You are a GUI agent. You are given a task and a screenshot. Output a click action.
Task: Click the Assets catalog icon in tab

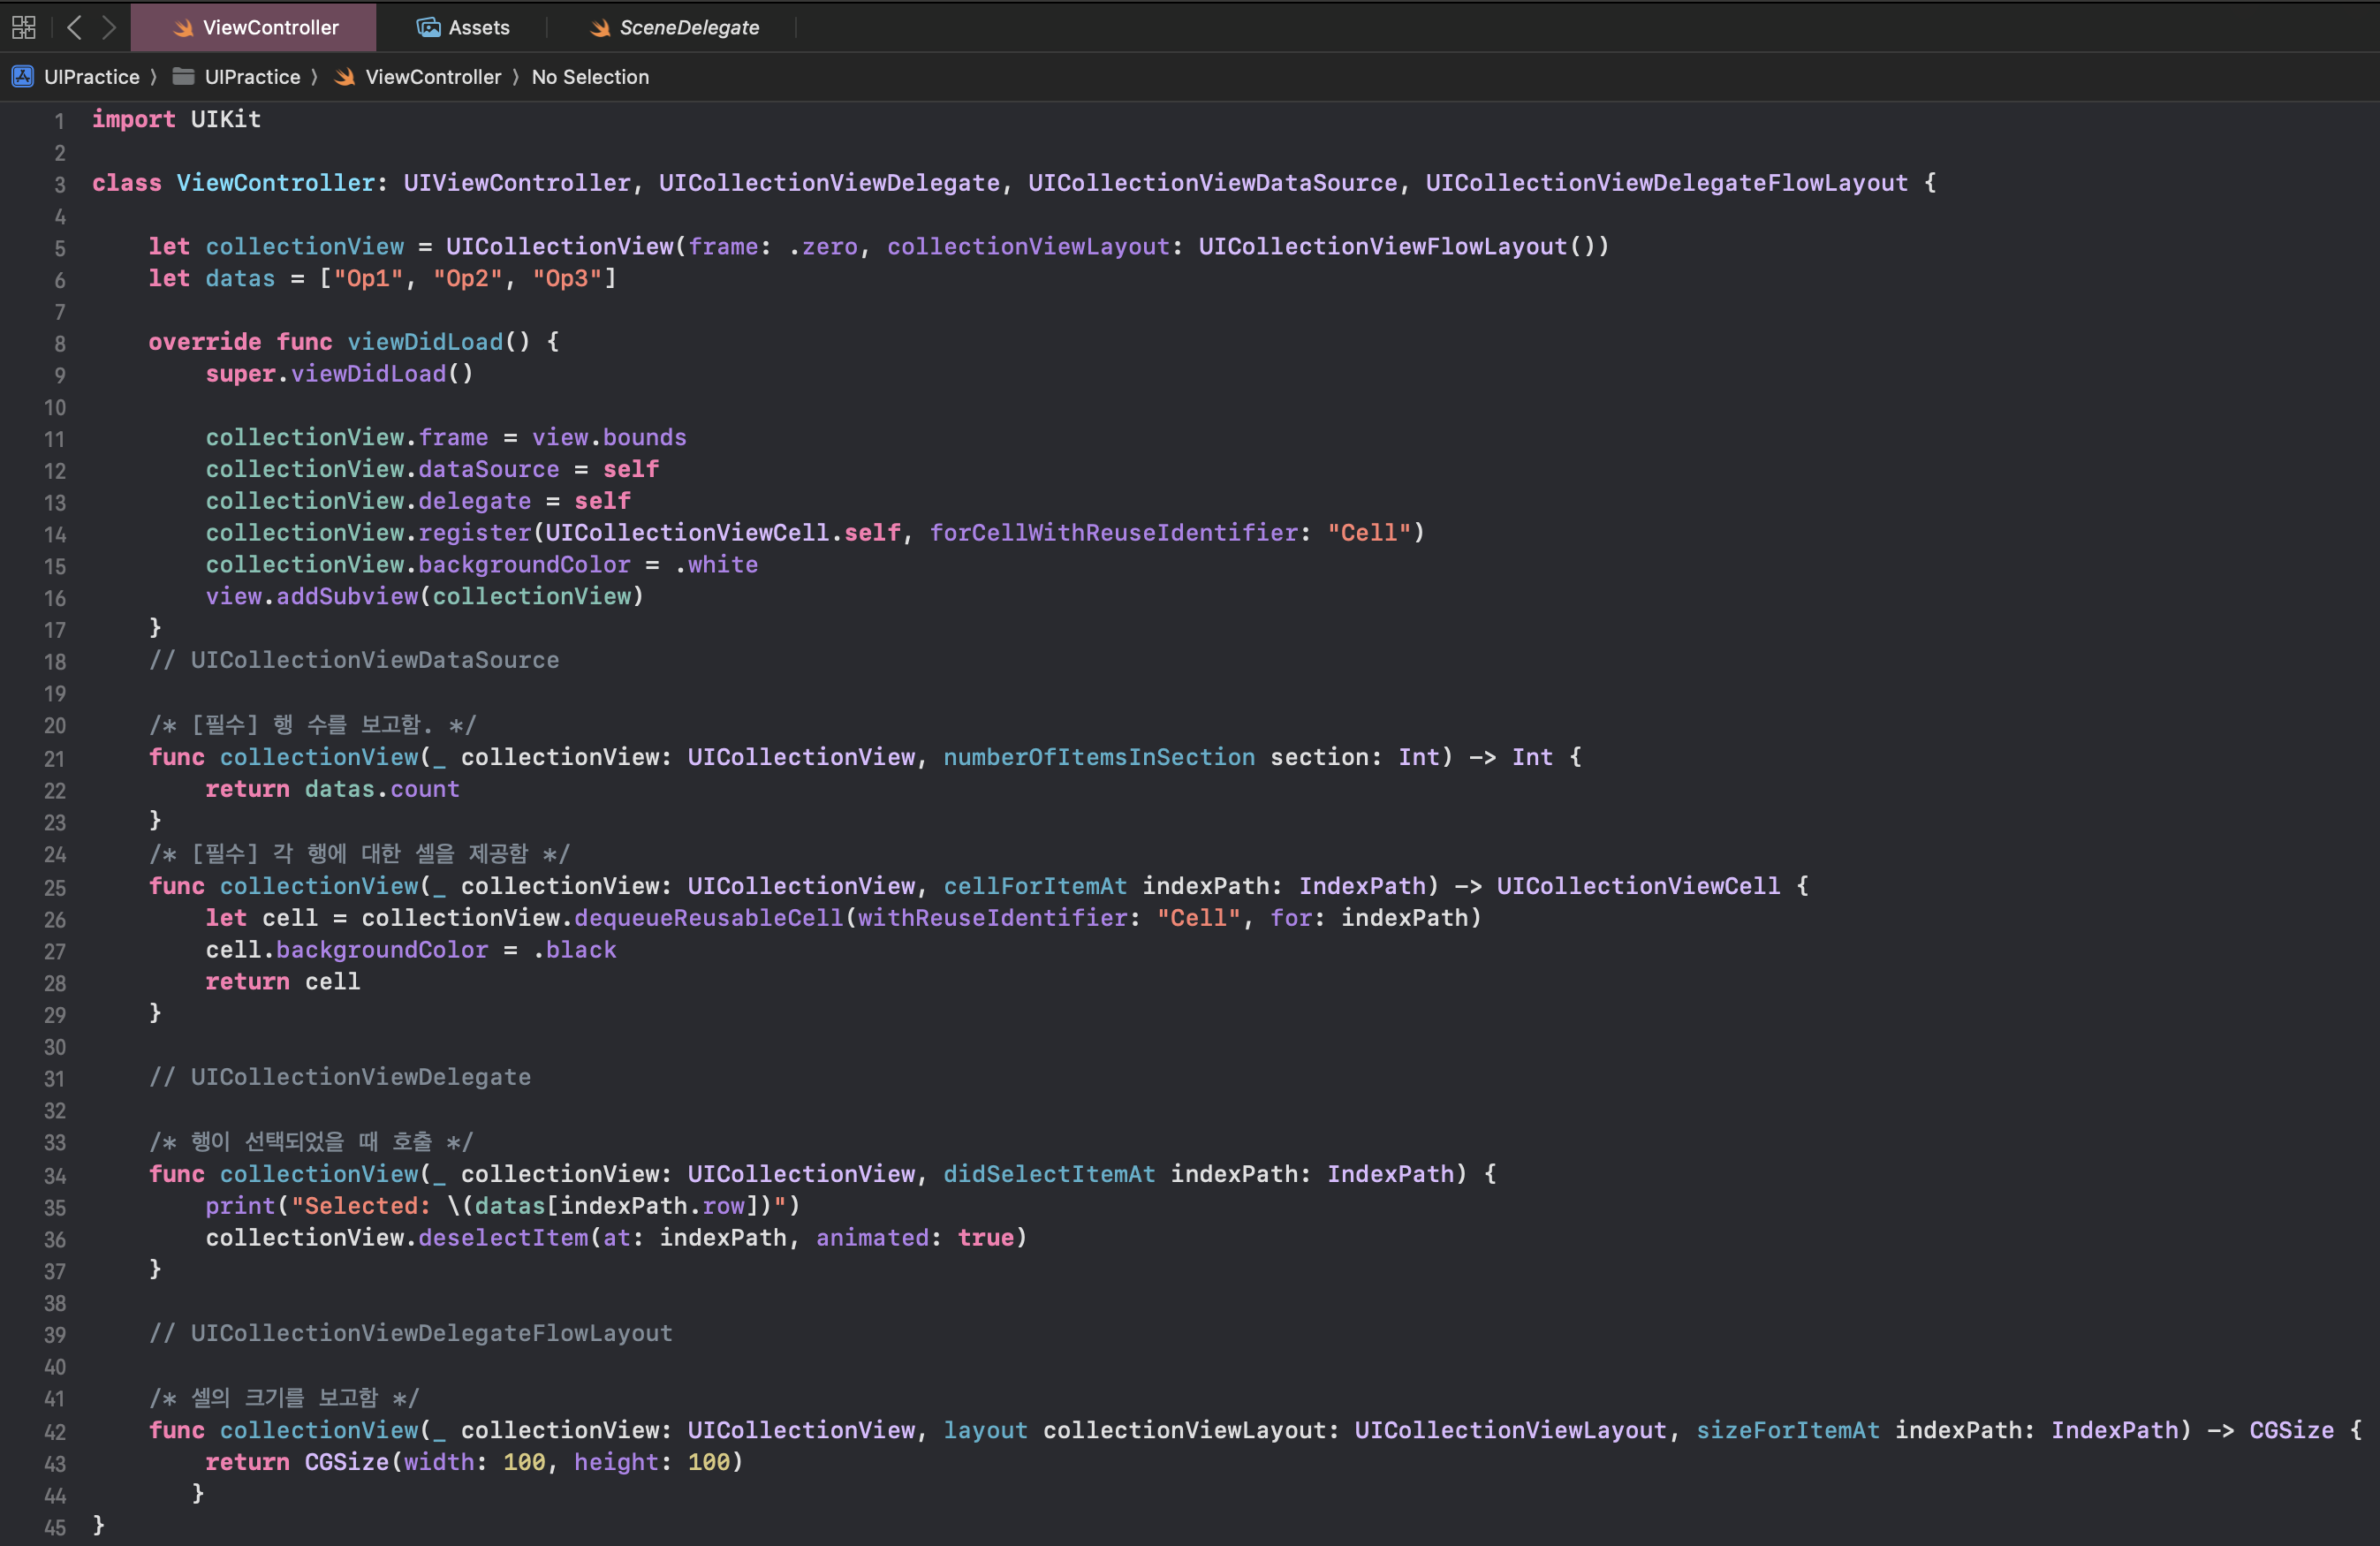(x=428, y=27)
